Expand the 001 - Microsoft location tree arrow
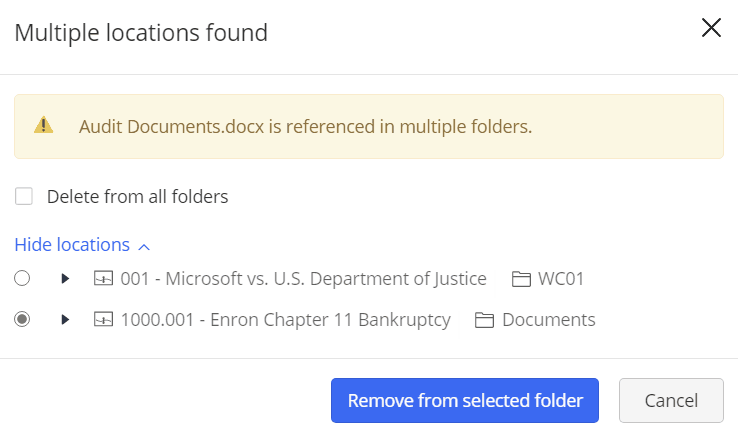Screen dimensions: 738x438 click(x=65, y=279)
